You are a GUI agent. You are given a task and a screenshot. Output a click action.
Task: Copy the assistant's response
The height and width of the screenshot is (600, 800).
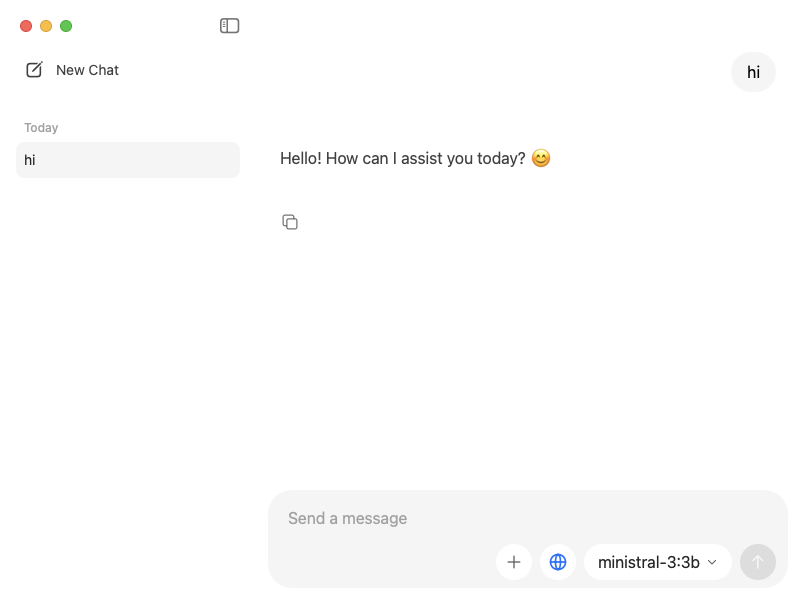click(290, 222)
